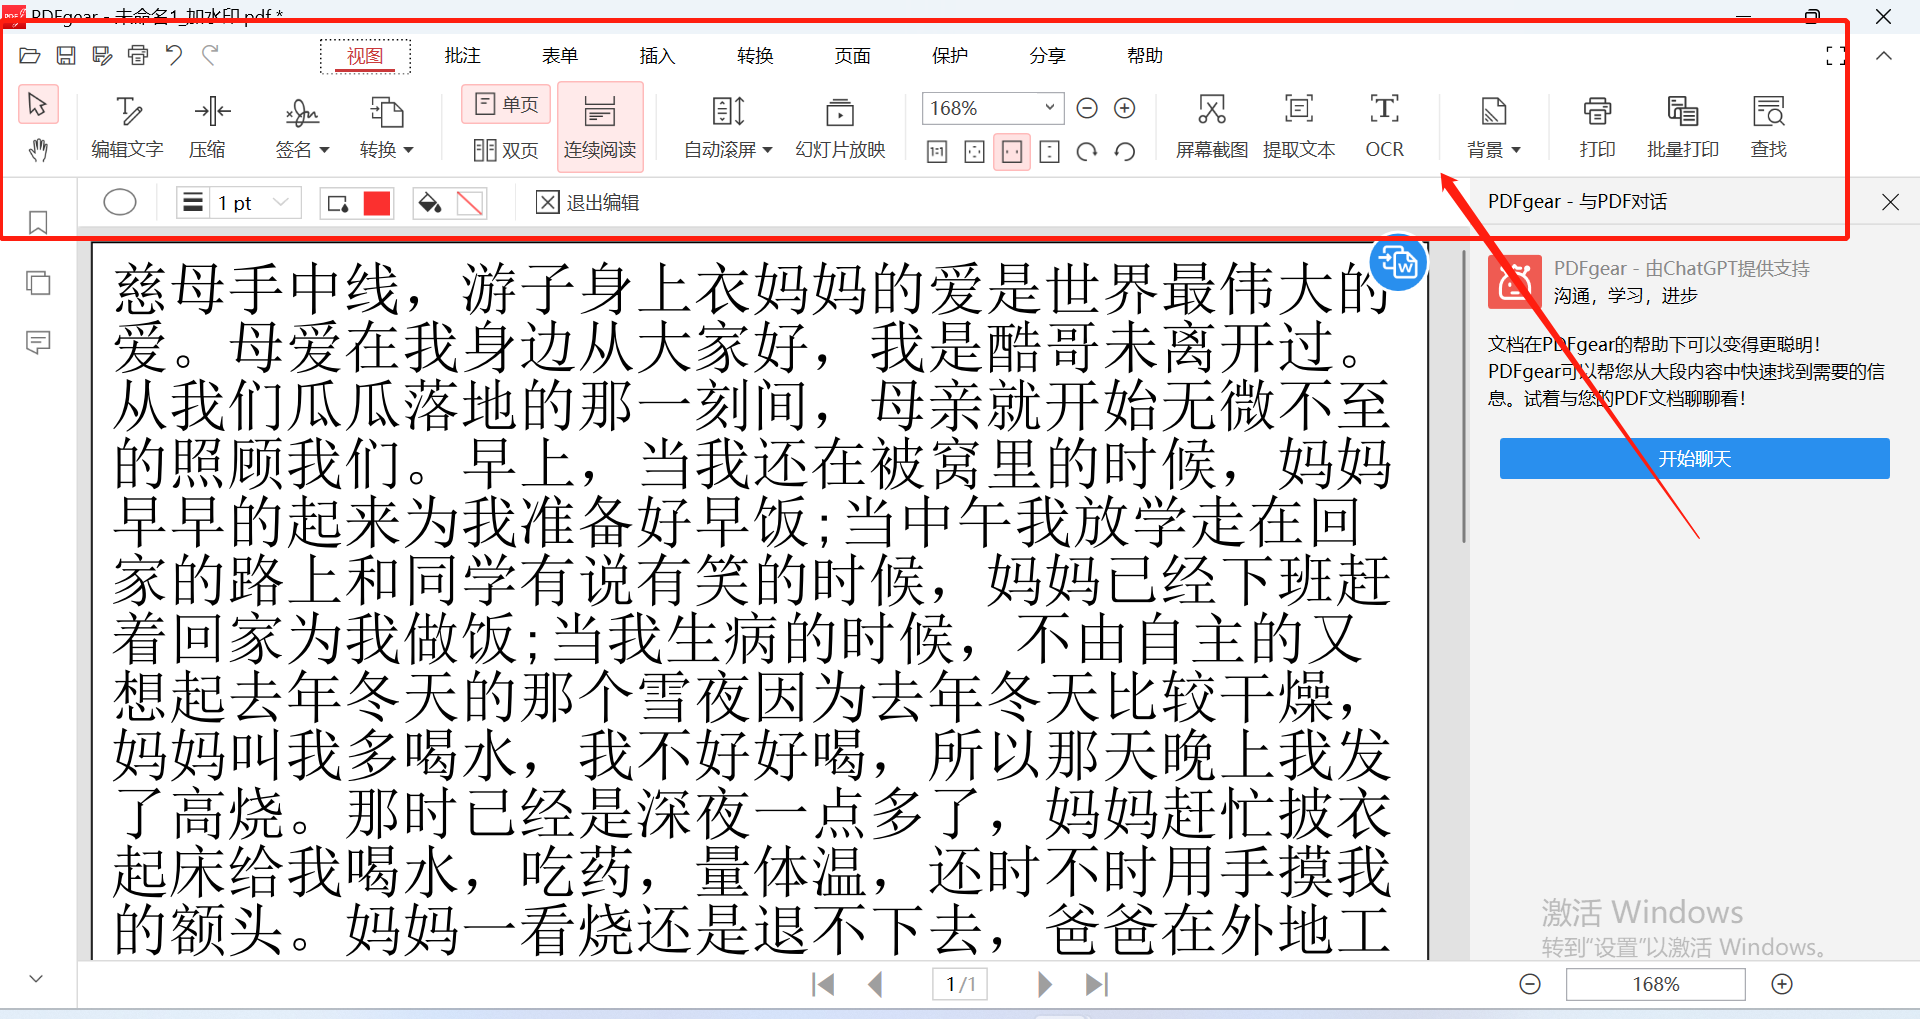This screenshot has width=1920, height=1019.
Task: Rotate page clockwise
Action: (x=1087, y=152)
